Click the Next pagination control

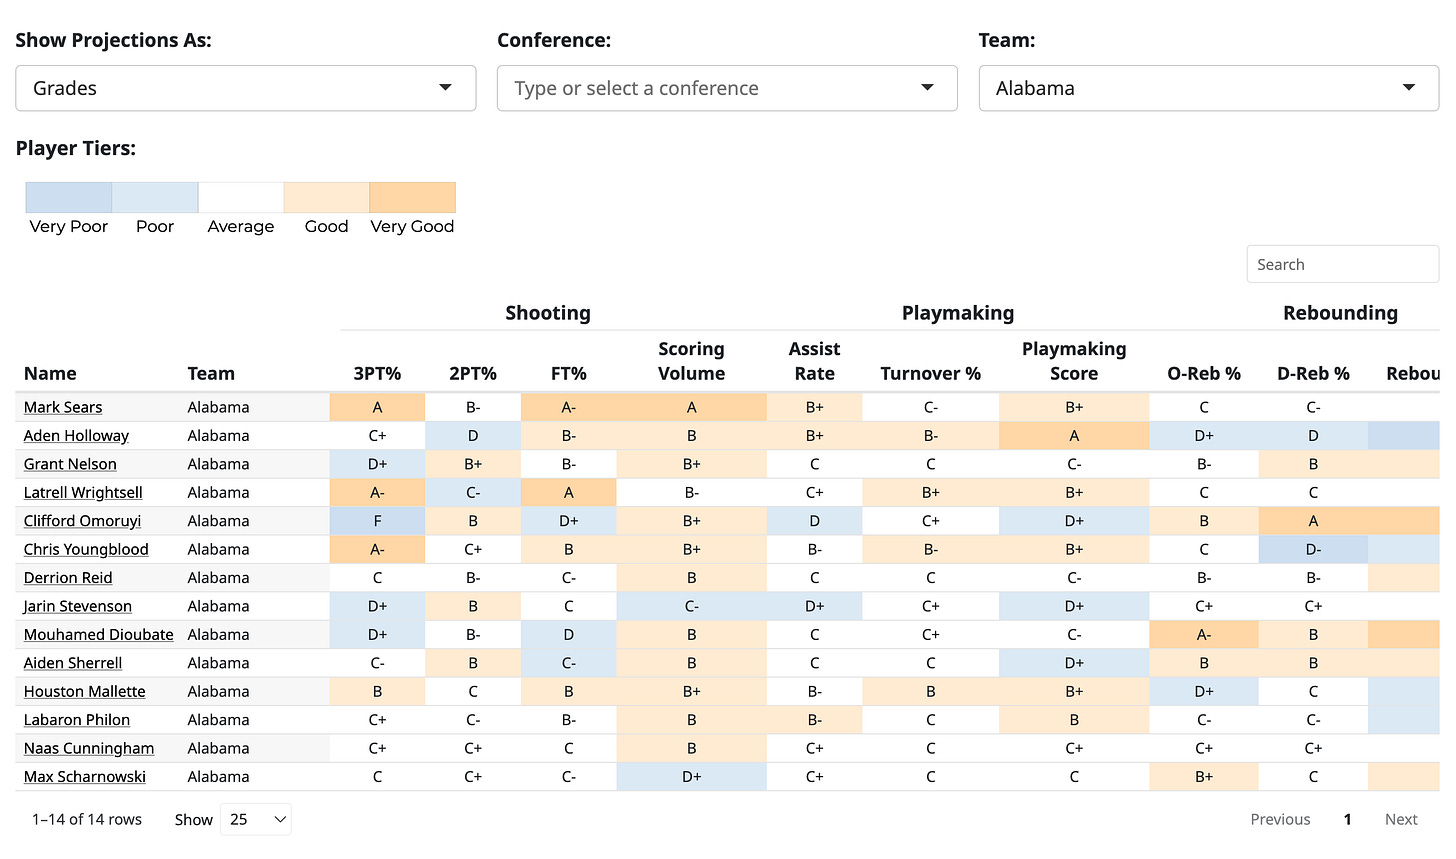click(1401, 819)
